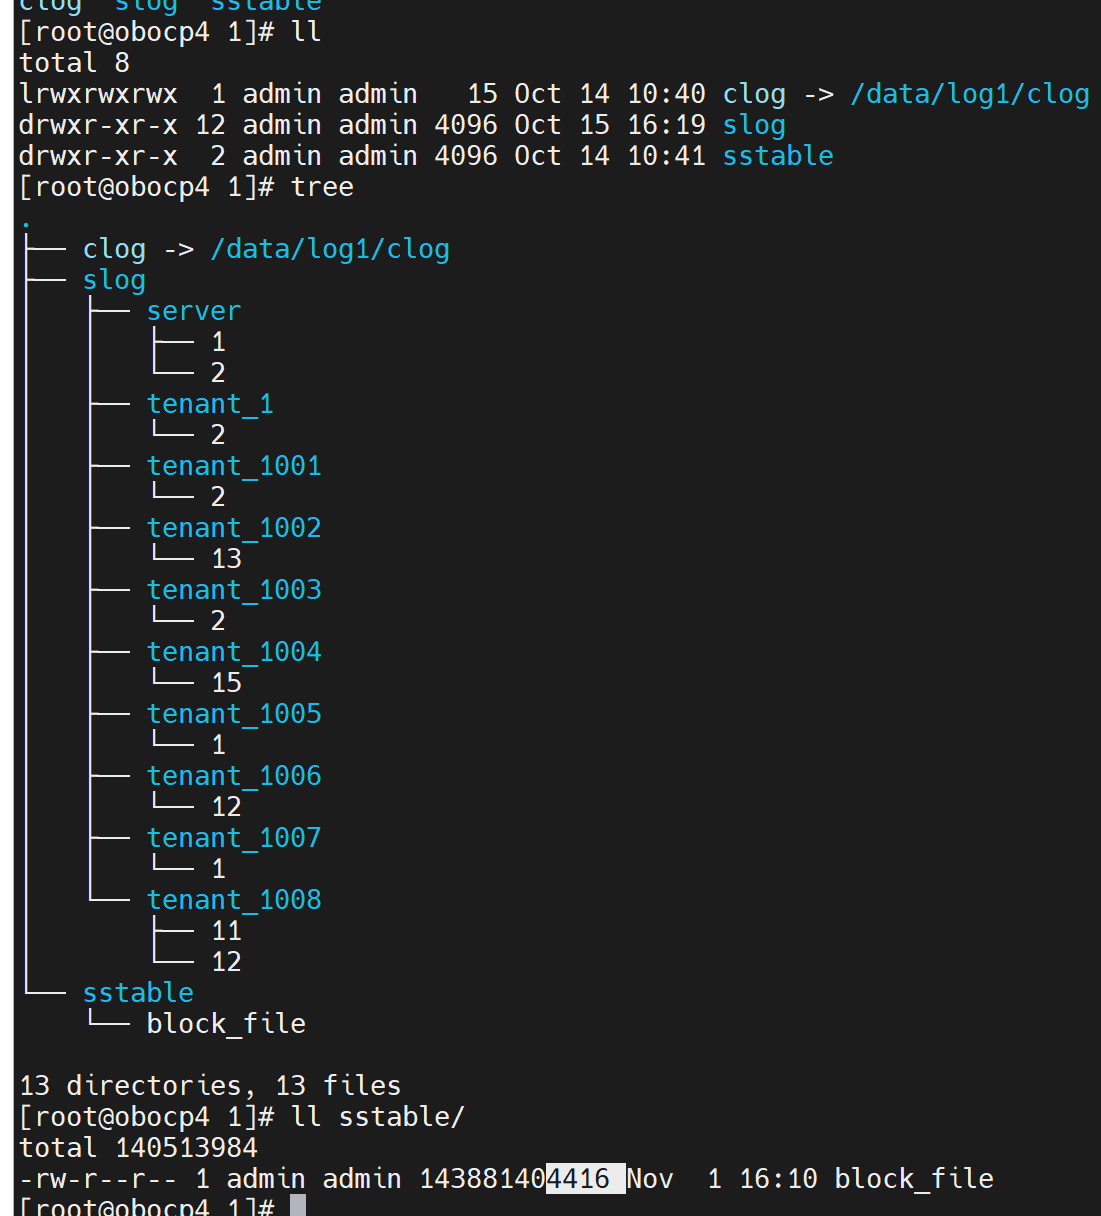This screenshot has height=1216, width=1101.
Task: Click the server directory in tree output
Action: coord(193,311)
